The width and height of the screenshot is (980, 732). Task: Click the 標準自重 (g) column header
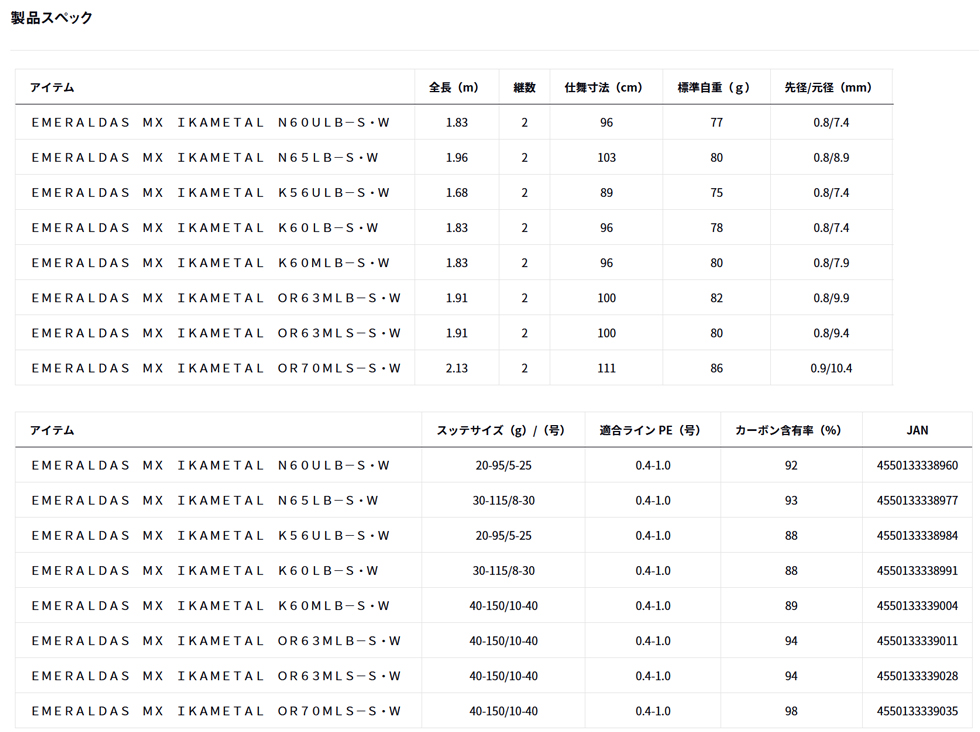coord(714,88)
